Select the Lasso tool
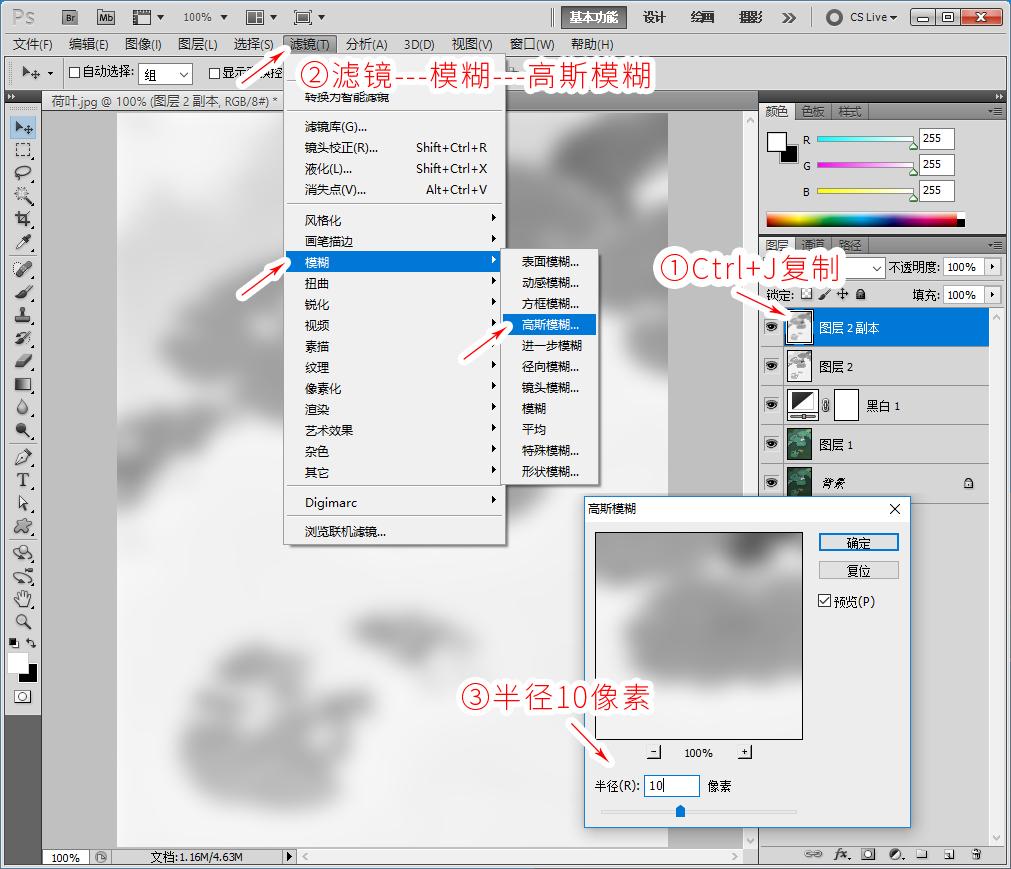Viewport: 1011px width, 869px height. coord(23,173)
